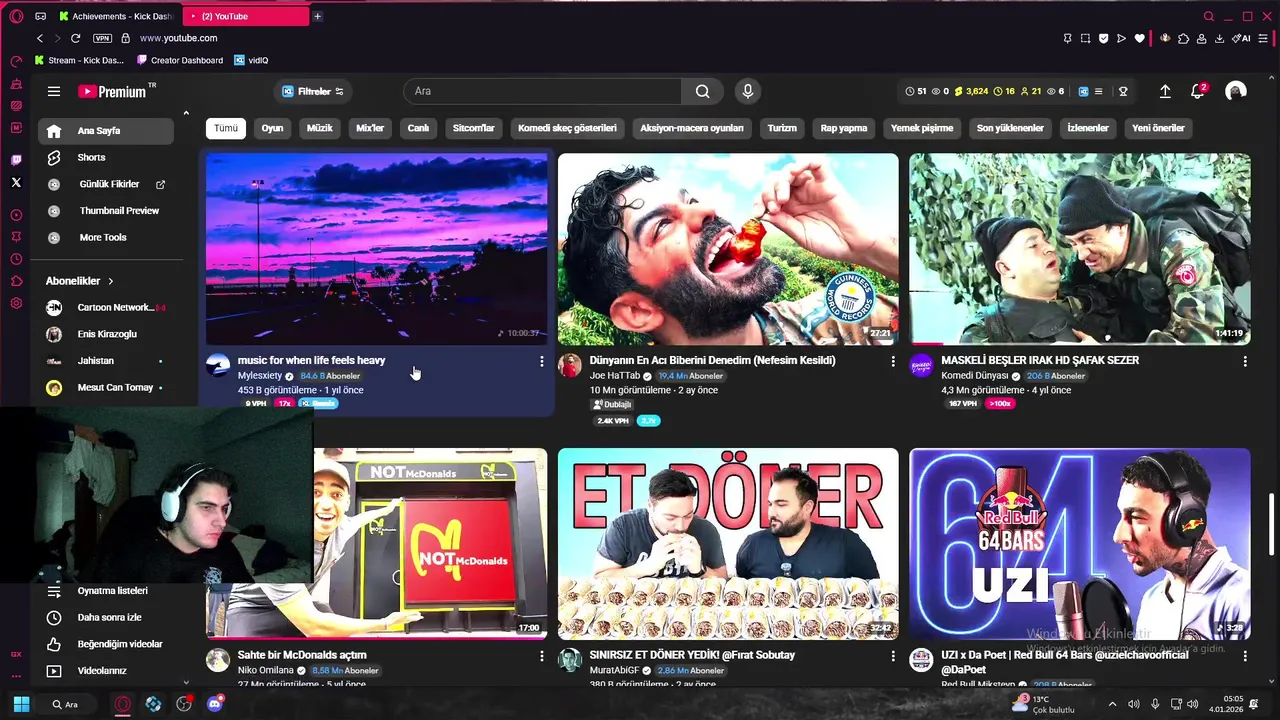Open X (Twitter) in Opera sidebar

pyautogui.click(x=16, y=182)
